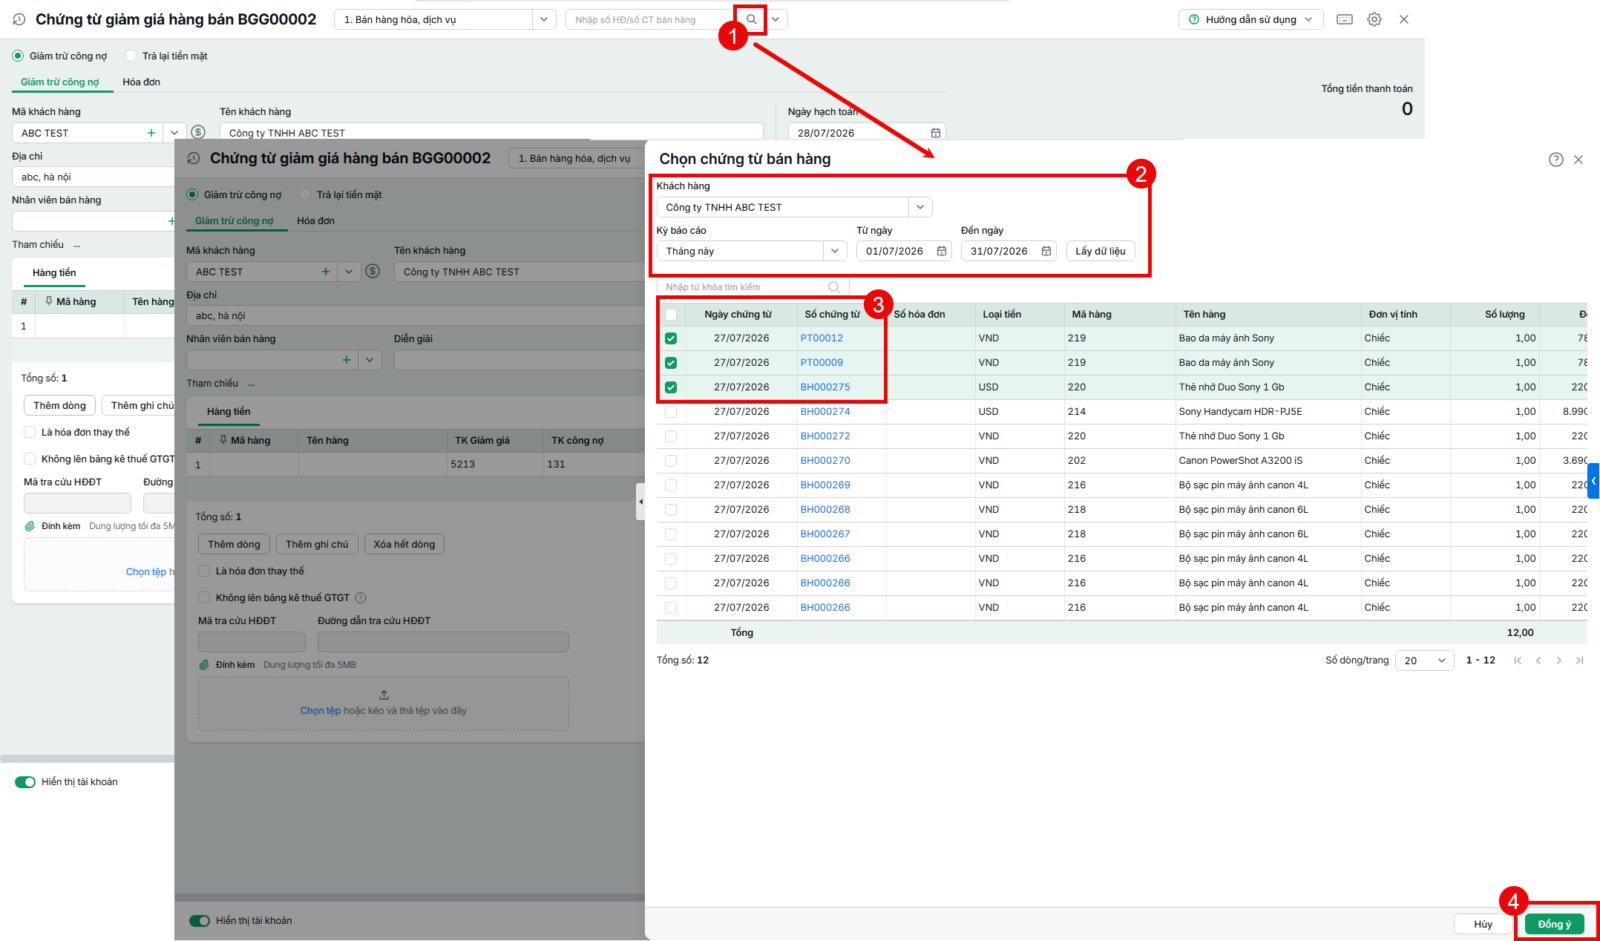Confirm selection with the Đồng ý button
Image resolution: width=1600 pixels, height=941 pixels.
click(1554, 924)
